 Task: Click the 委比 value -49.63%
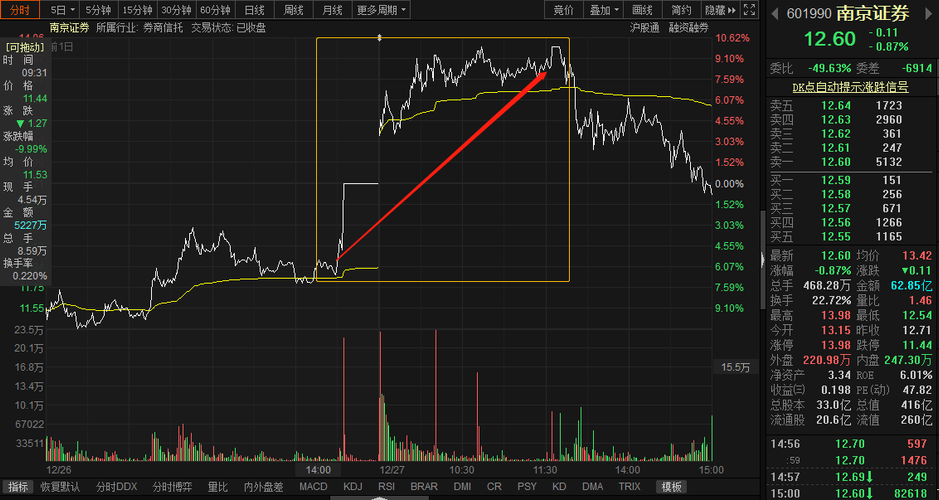click(829, 69)
